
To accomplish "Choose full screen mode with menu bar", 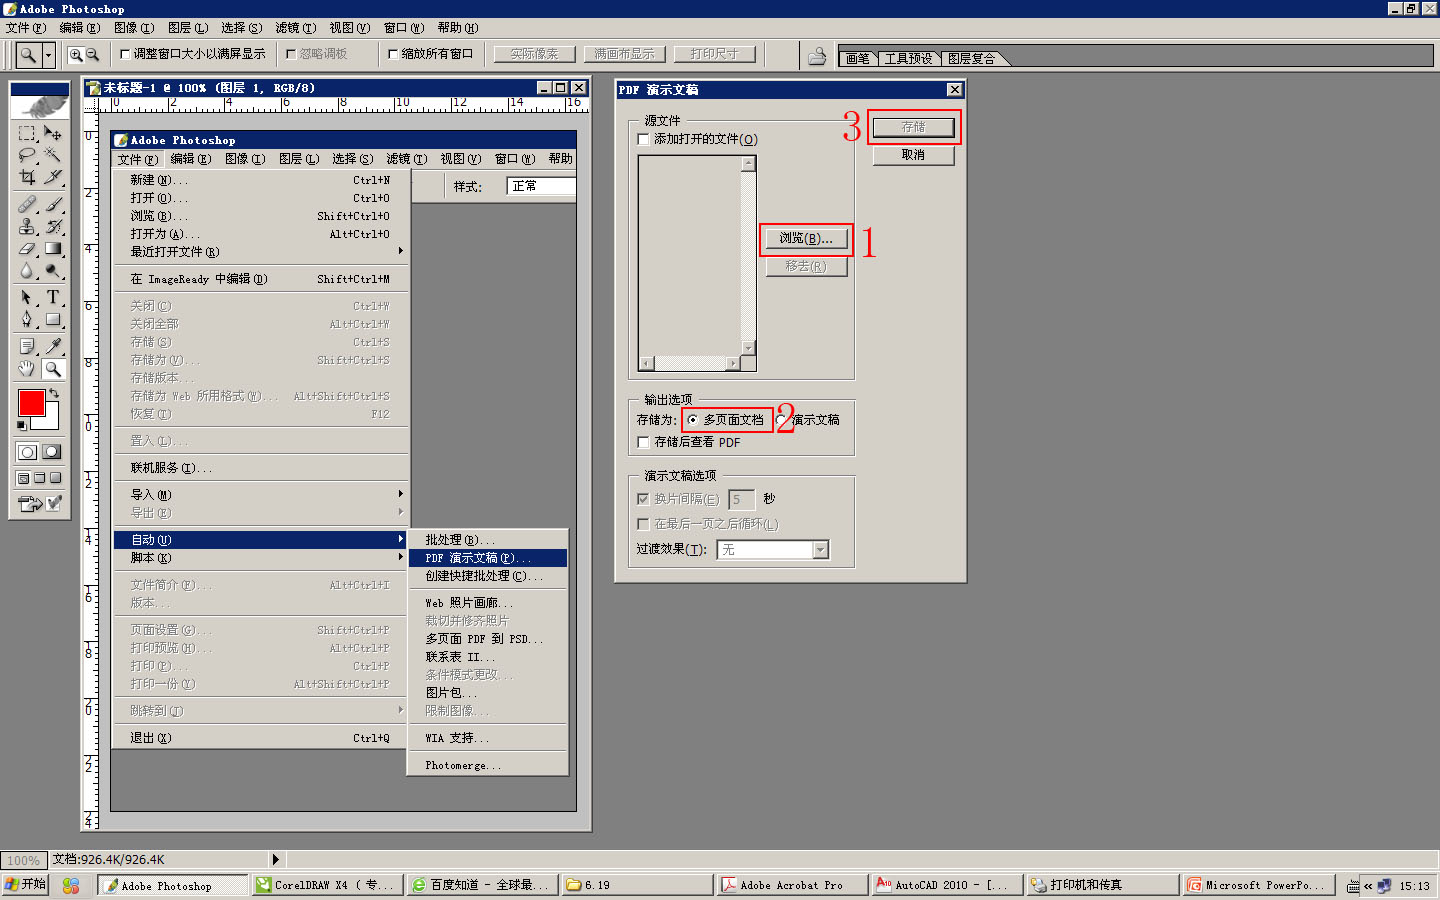I will (x=40, y=478).
